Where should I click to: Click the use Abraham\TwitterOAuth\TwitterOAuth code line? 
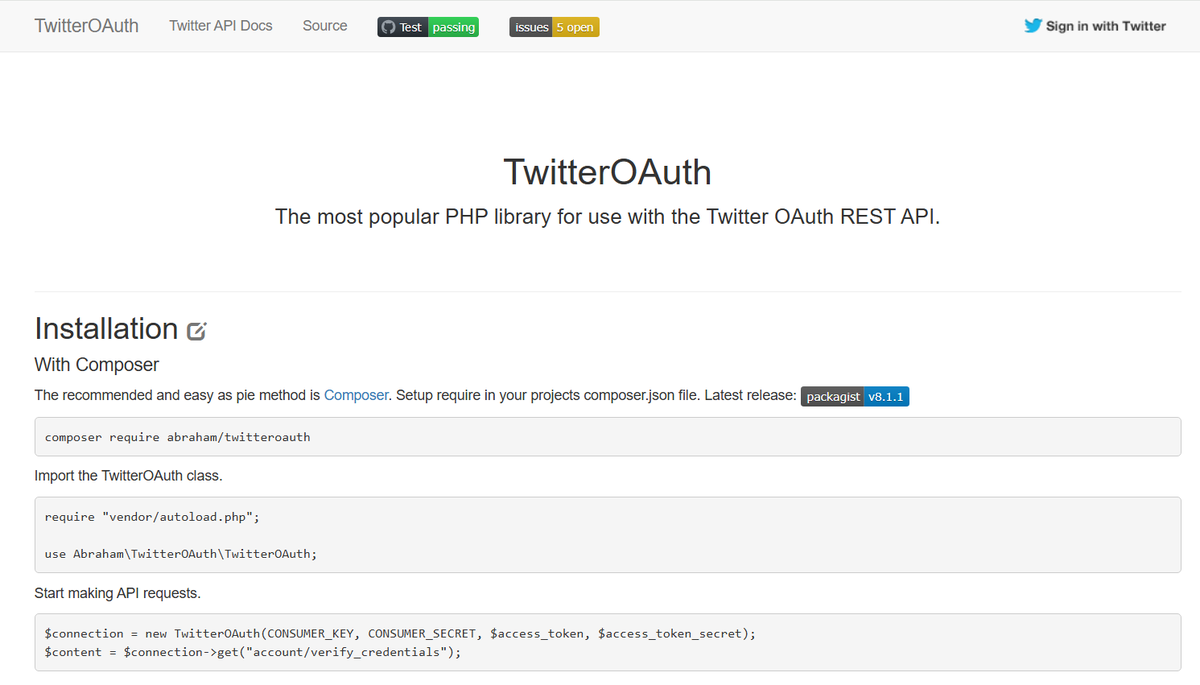pyautogui.click(x=181, y=553)
